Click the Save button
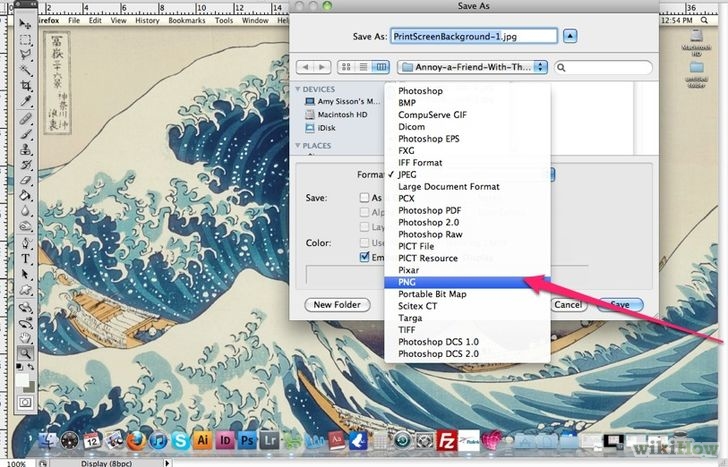Viewport: 728px width, 467px height. tap(620, 305)
